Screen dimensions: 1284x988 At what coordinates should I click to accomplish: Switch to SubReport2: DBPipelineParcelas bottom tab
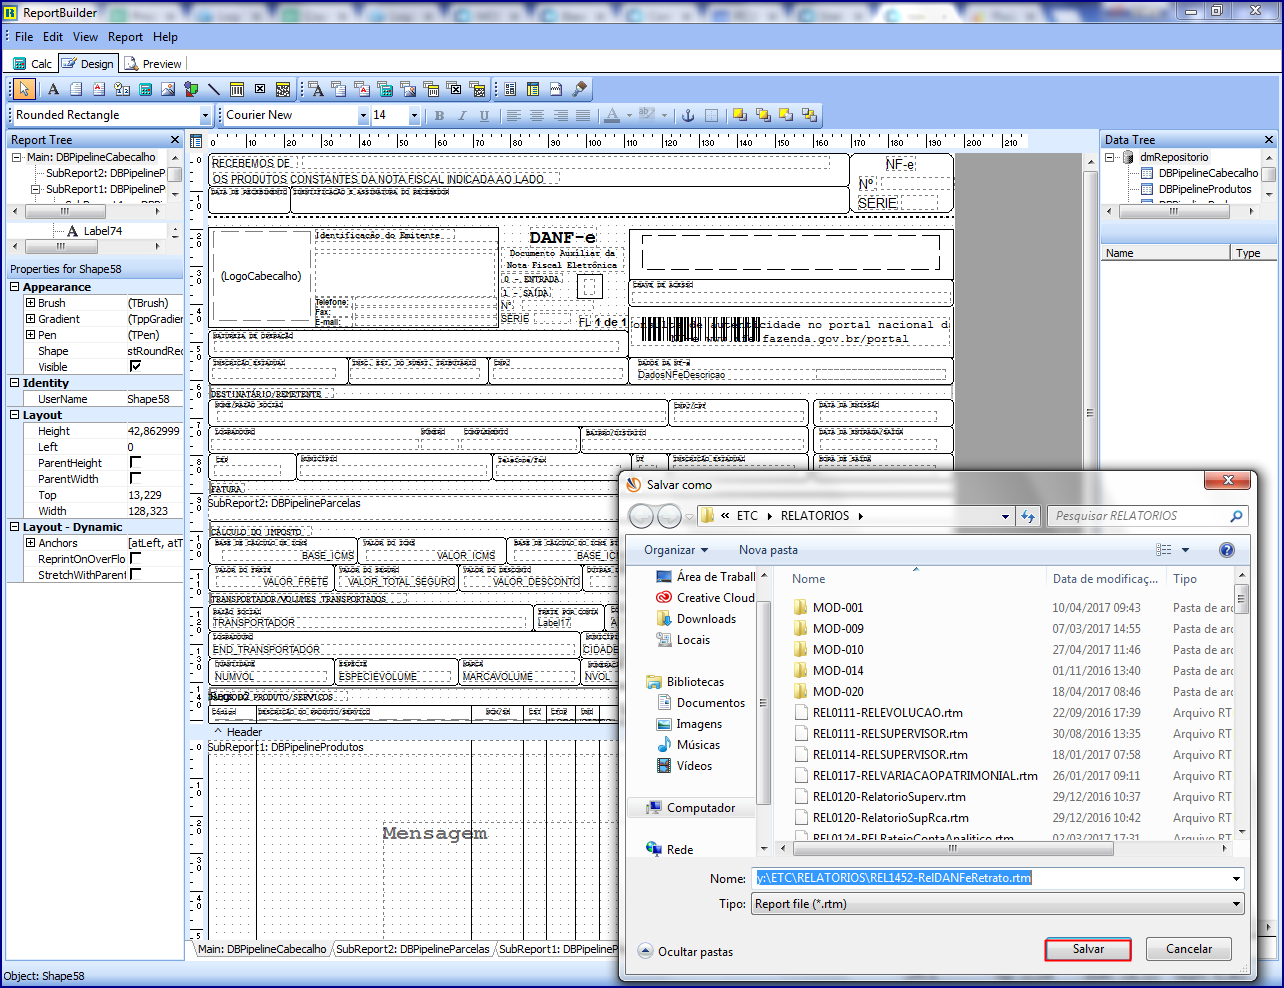pos(412,949)
